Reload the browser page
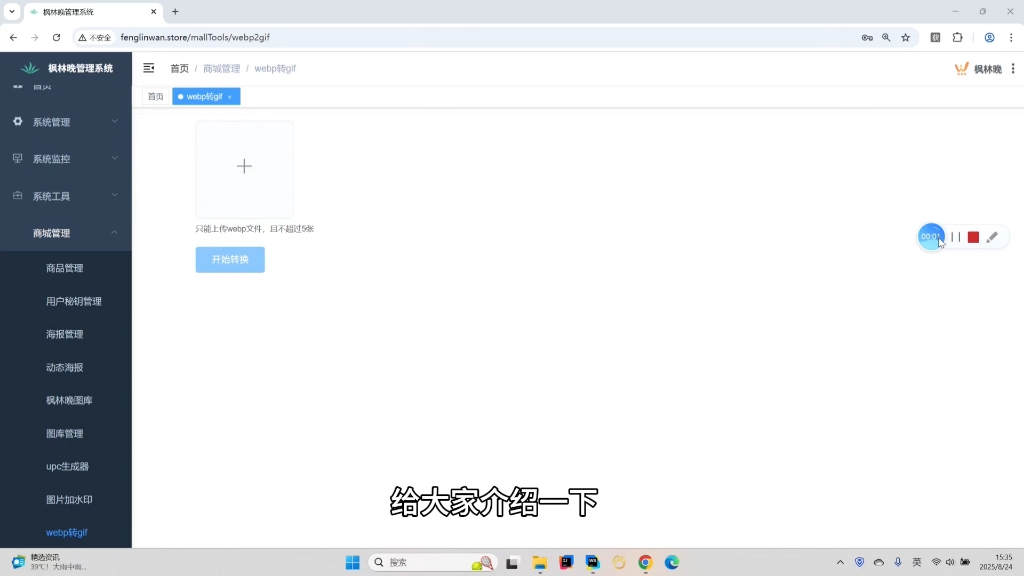 pos(56,37)
